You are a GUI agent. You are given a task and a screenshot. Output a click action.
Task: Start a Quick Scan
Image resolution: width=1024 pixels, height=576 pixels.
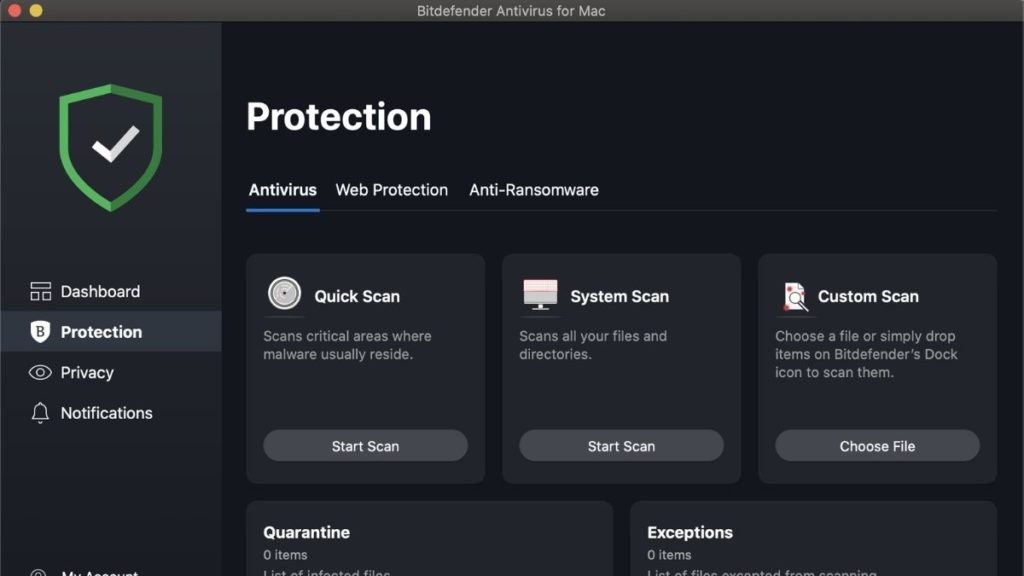coord(365,446)
